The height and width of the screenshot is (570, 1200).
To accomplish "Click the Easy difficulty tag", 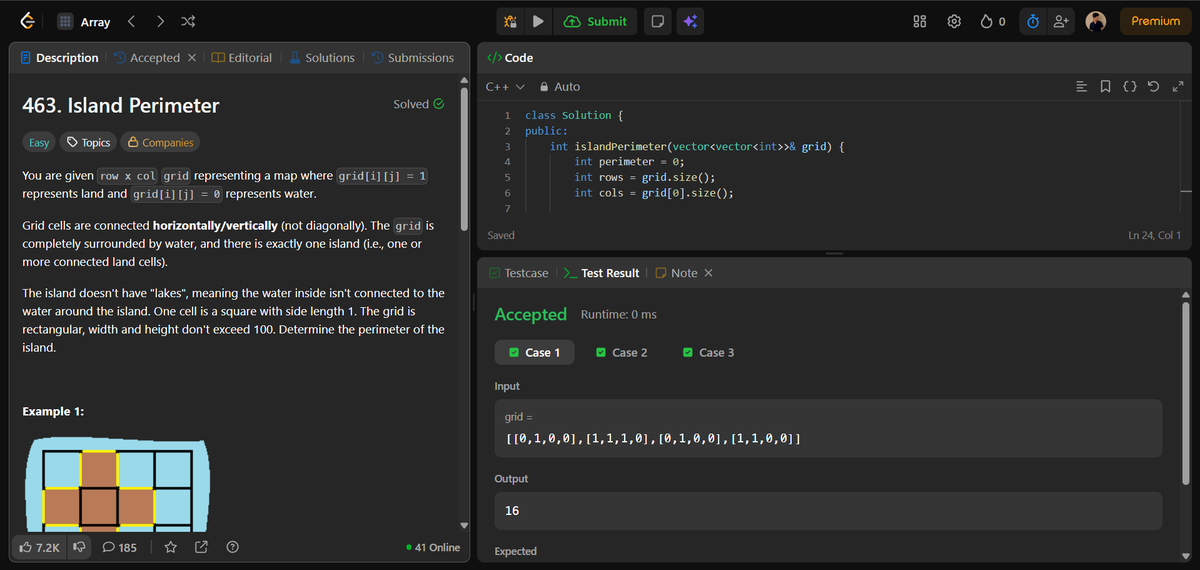I will coord(38,143).
